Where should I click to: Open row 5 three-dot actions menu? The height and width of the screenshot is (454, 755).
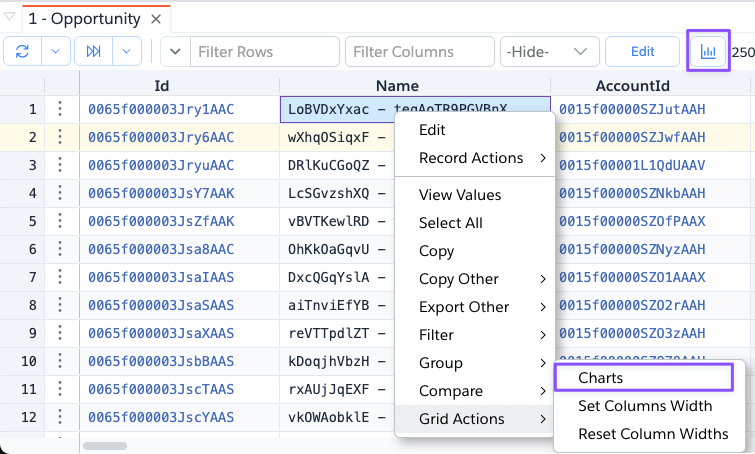[60, 221]
